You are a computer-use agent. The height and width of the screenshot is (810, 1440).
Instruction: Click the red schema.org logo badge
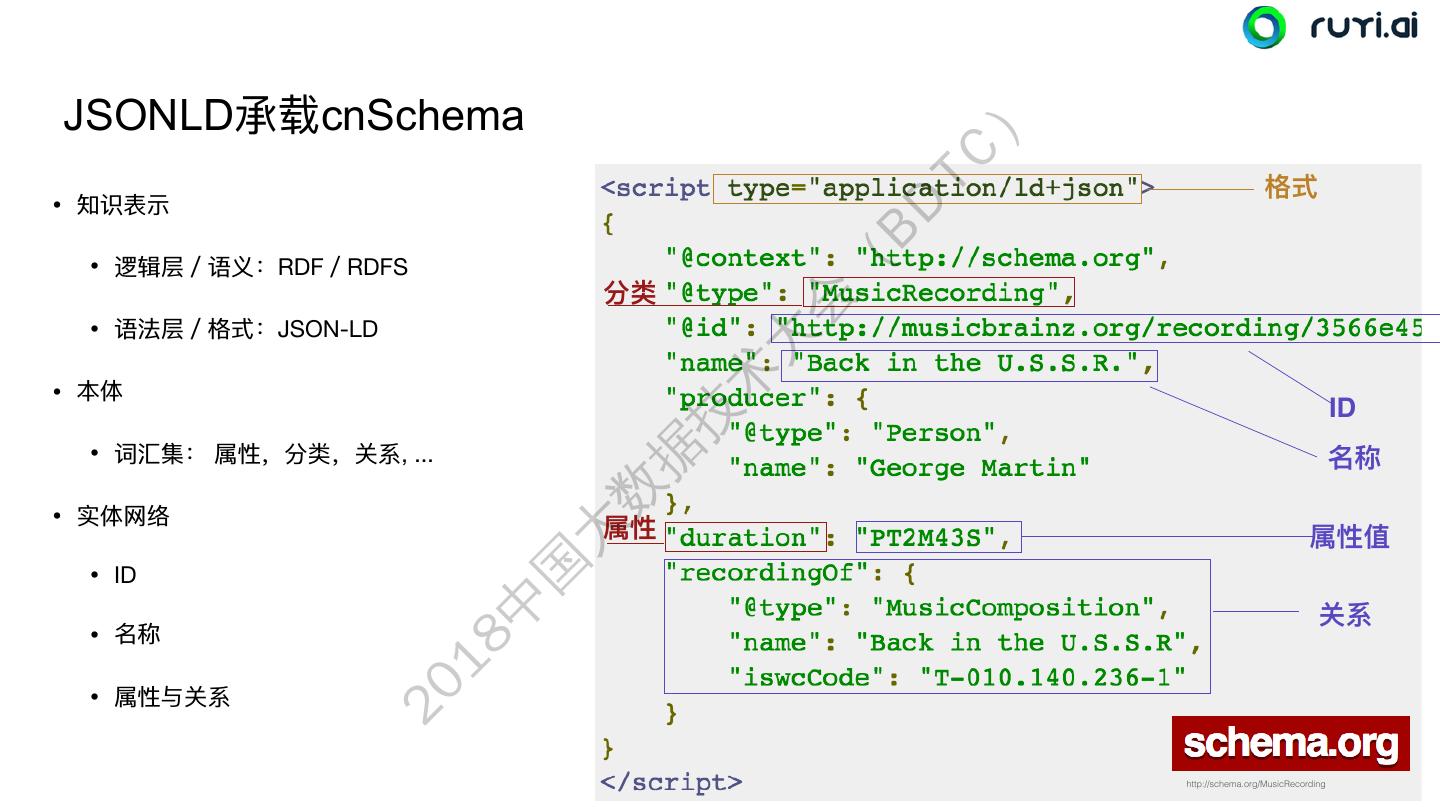click(x=1290, y=744)
